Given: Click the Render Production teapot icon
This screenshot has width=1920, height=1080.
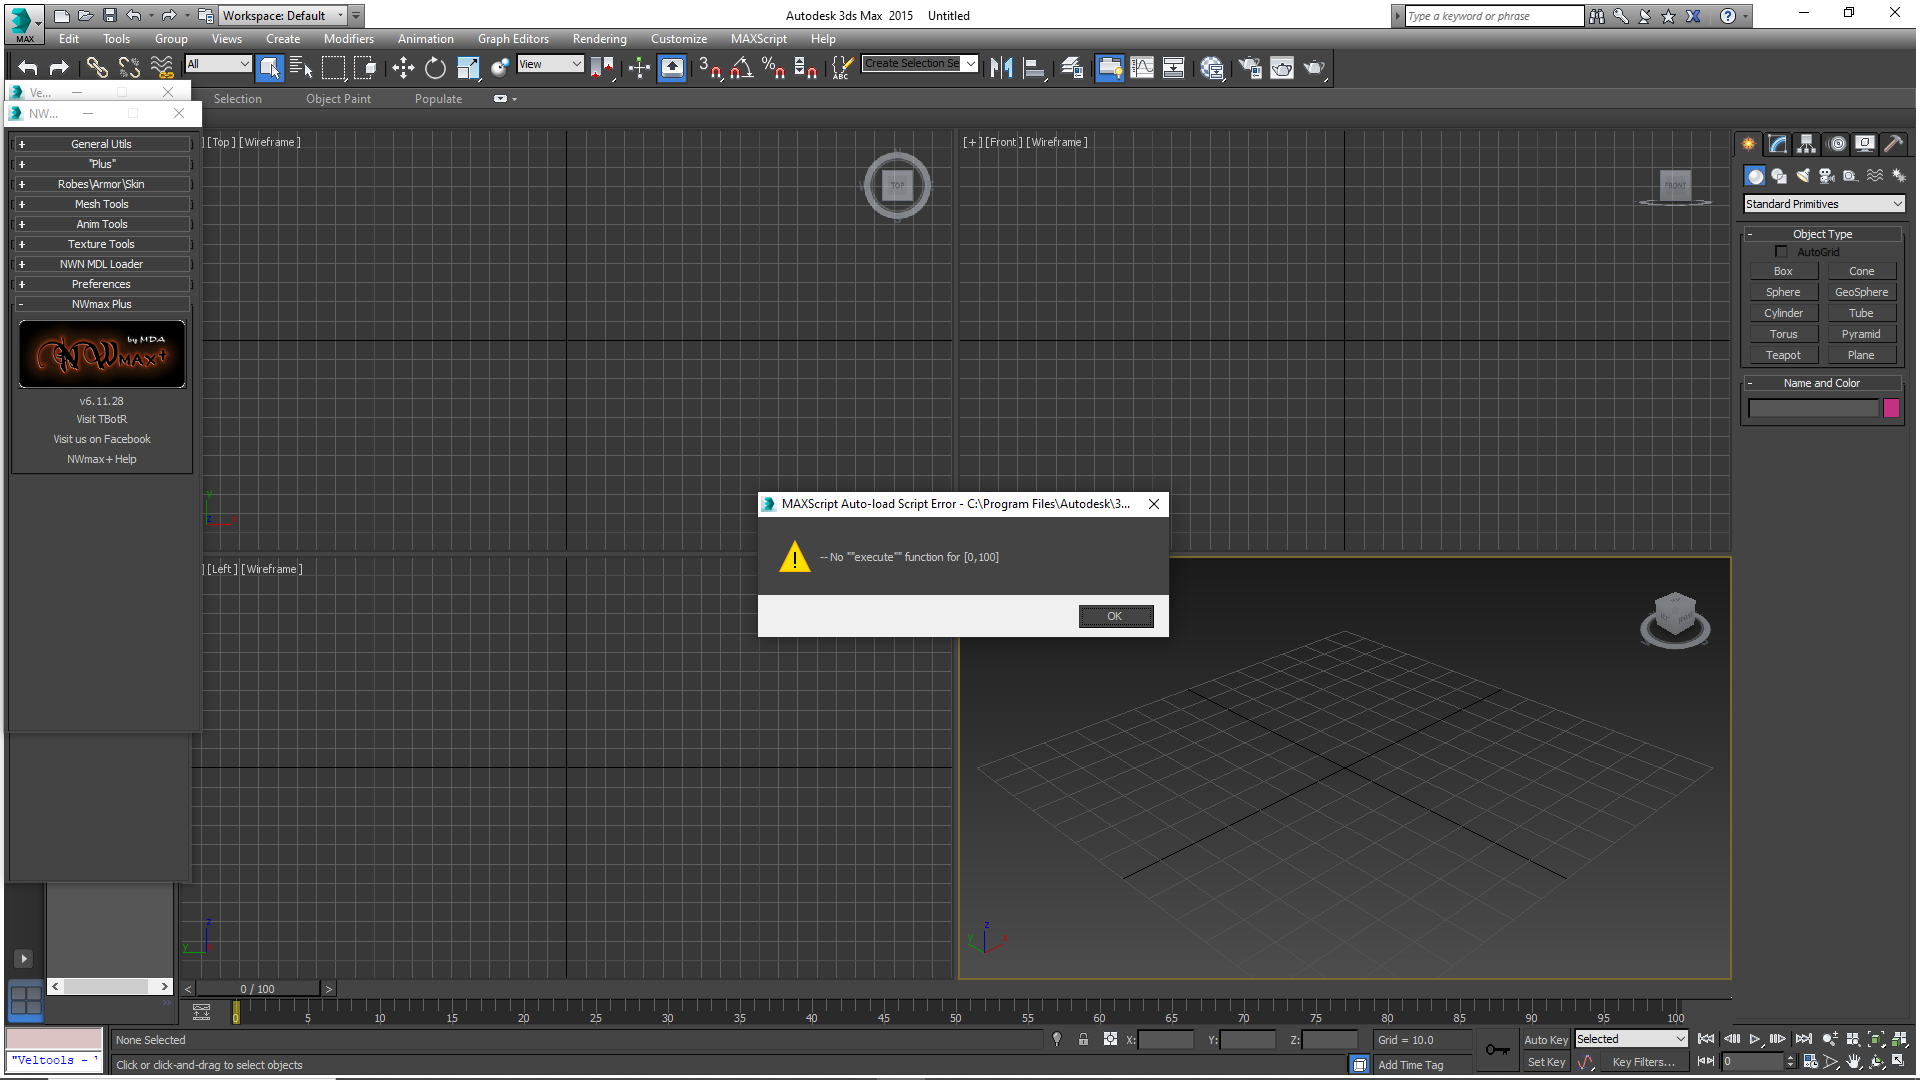Looking at the screenshot, I should (1314, 68).
